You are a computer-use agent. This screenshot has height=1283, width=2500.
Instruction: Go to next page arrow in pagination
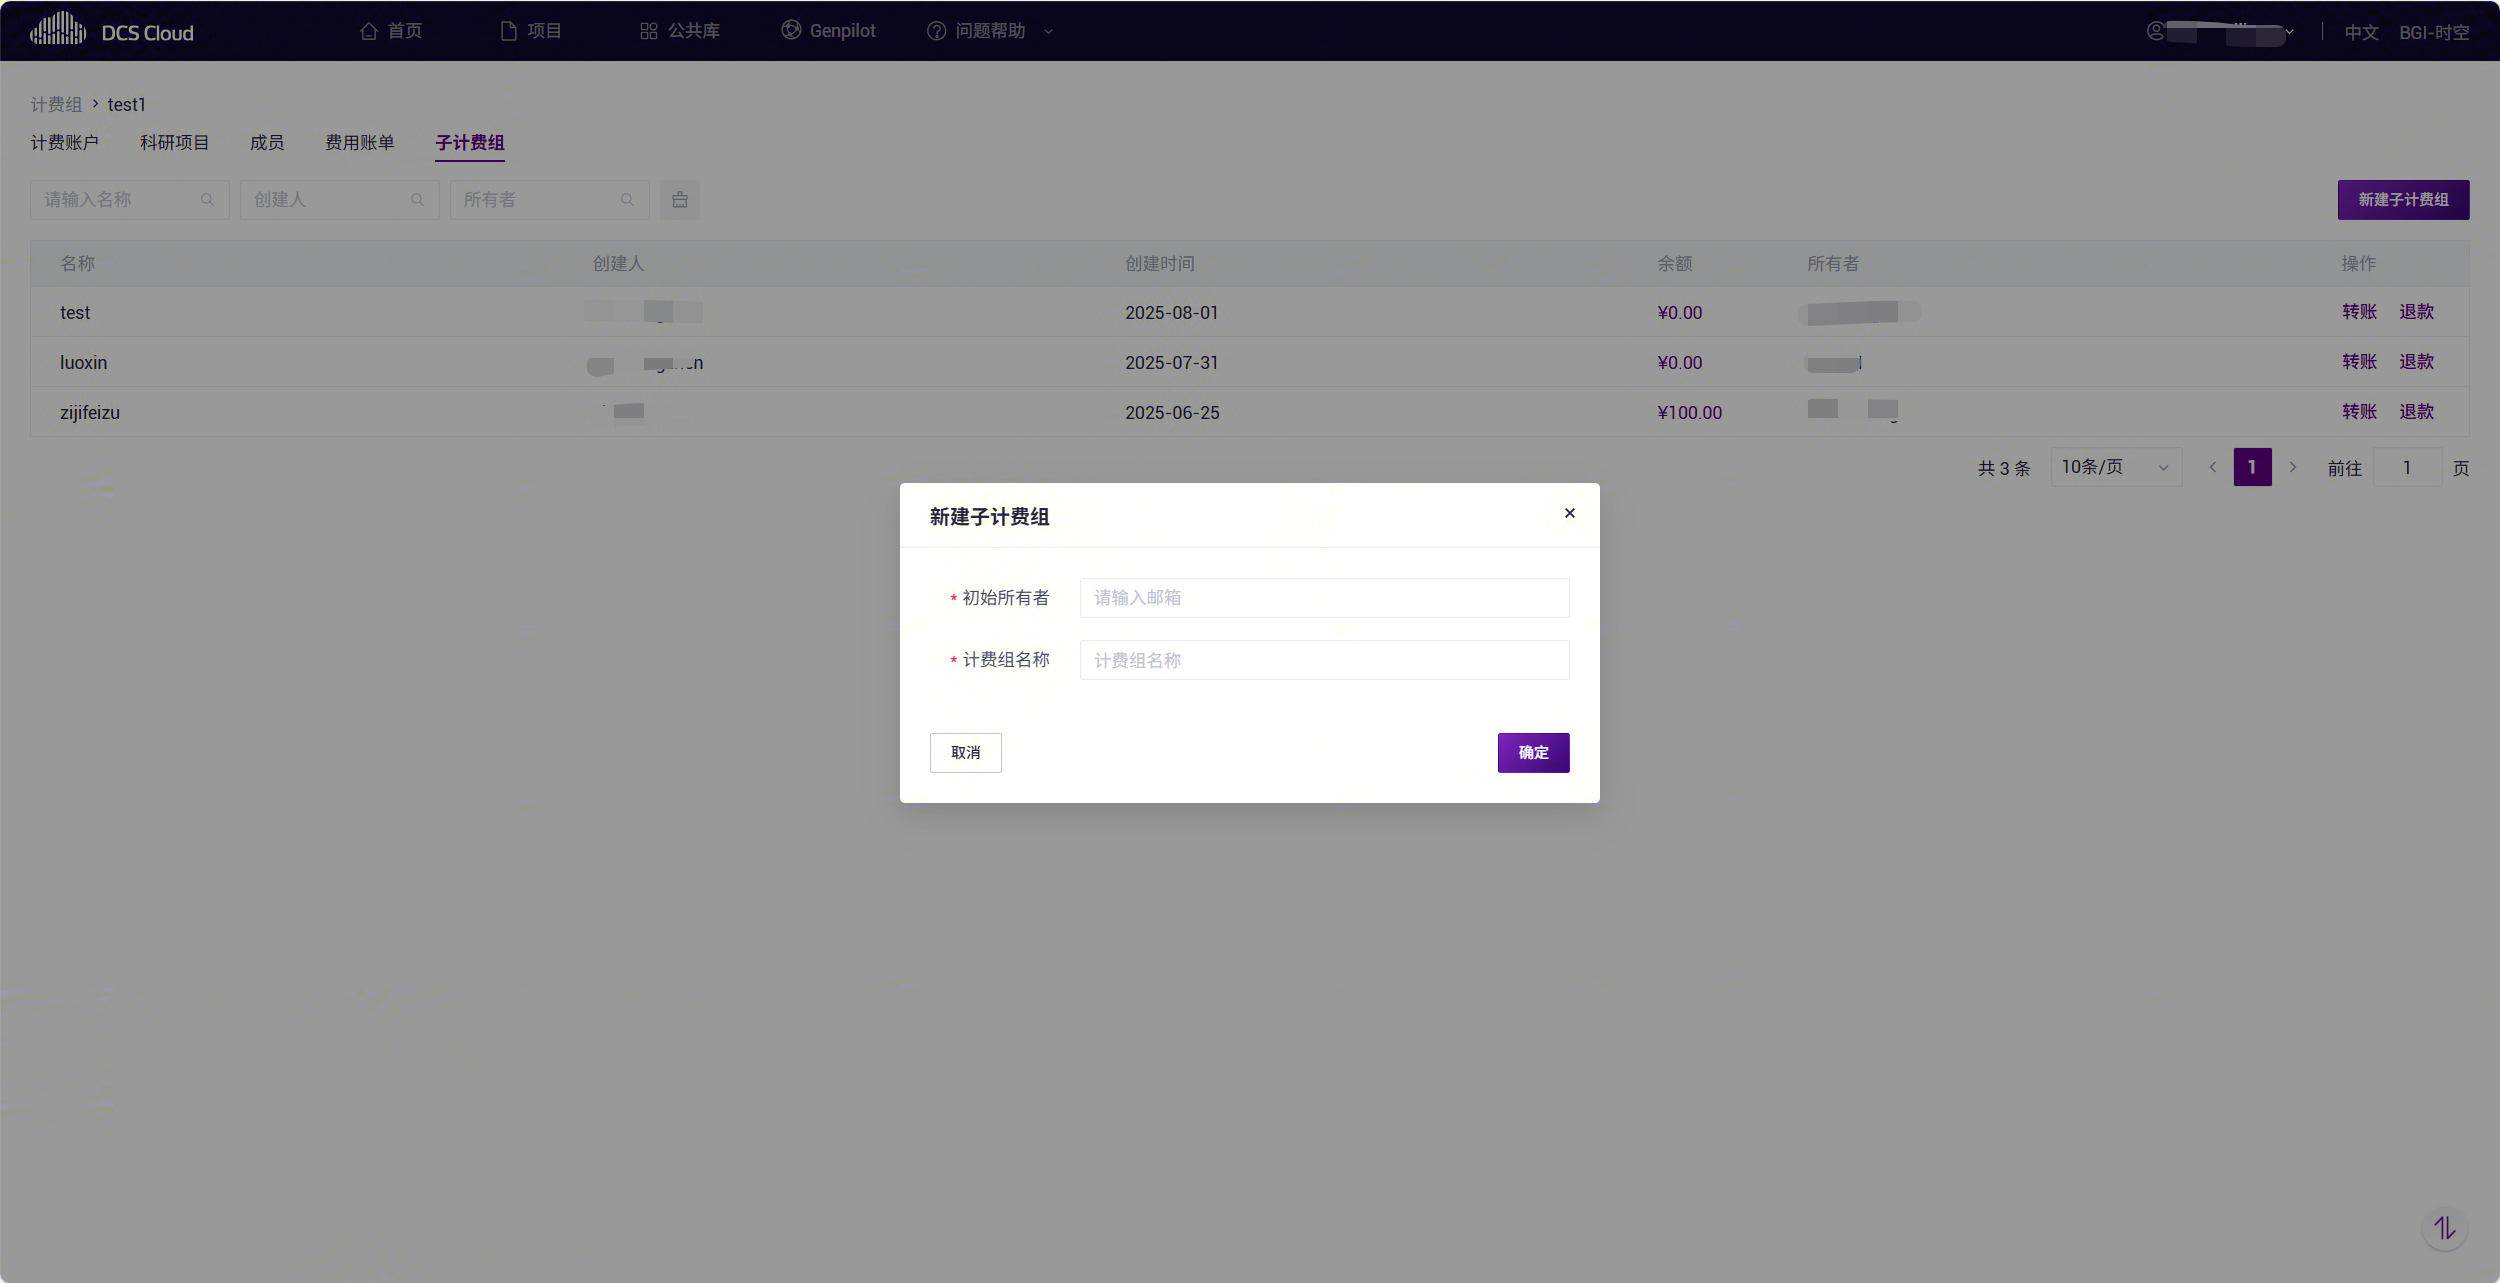pos(2293,467)
